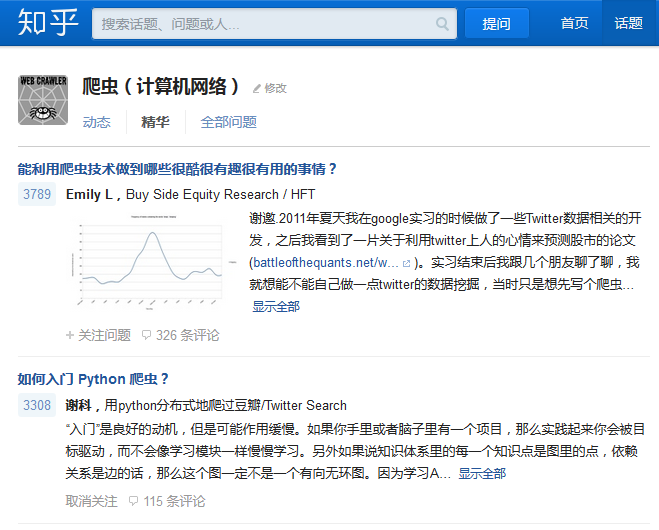659x530 pixels.
Task: Click the 3308 vote count badge
Action: click(x=37, y=405)
